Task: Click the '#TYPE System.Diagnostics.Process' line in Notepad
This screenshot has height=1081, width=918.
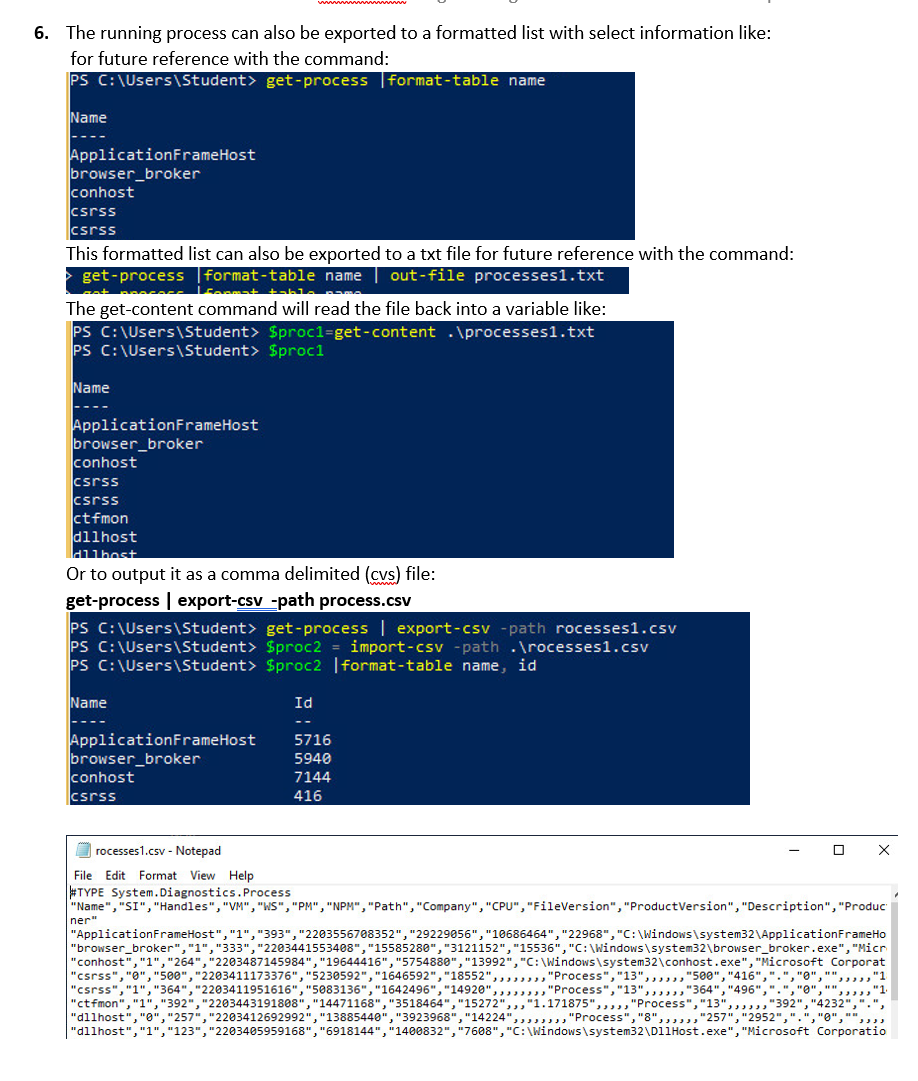Action: click(x=181, y=892)
